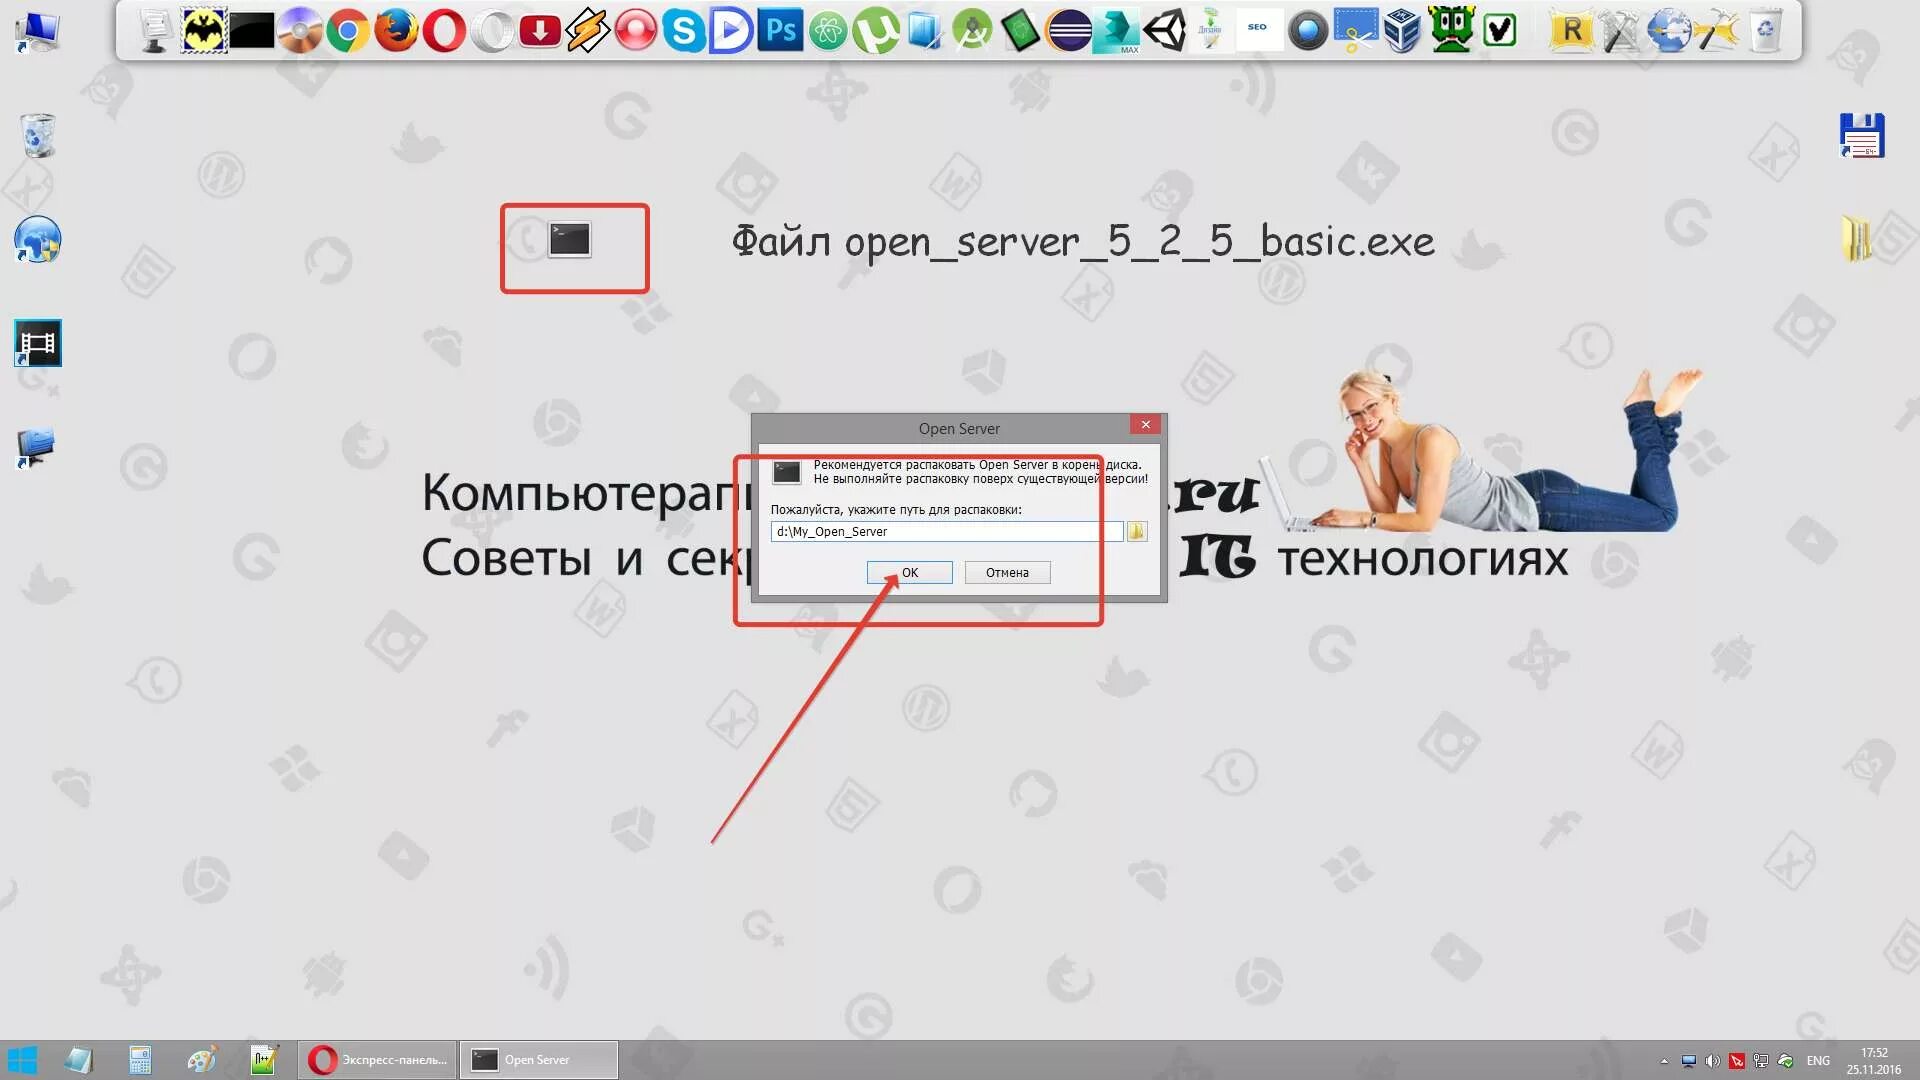Switch to Opera Экспресс-панель taskbar item
The image size is (1920, 1080).
pyautogui.click(x=378, y=1059)
